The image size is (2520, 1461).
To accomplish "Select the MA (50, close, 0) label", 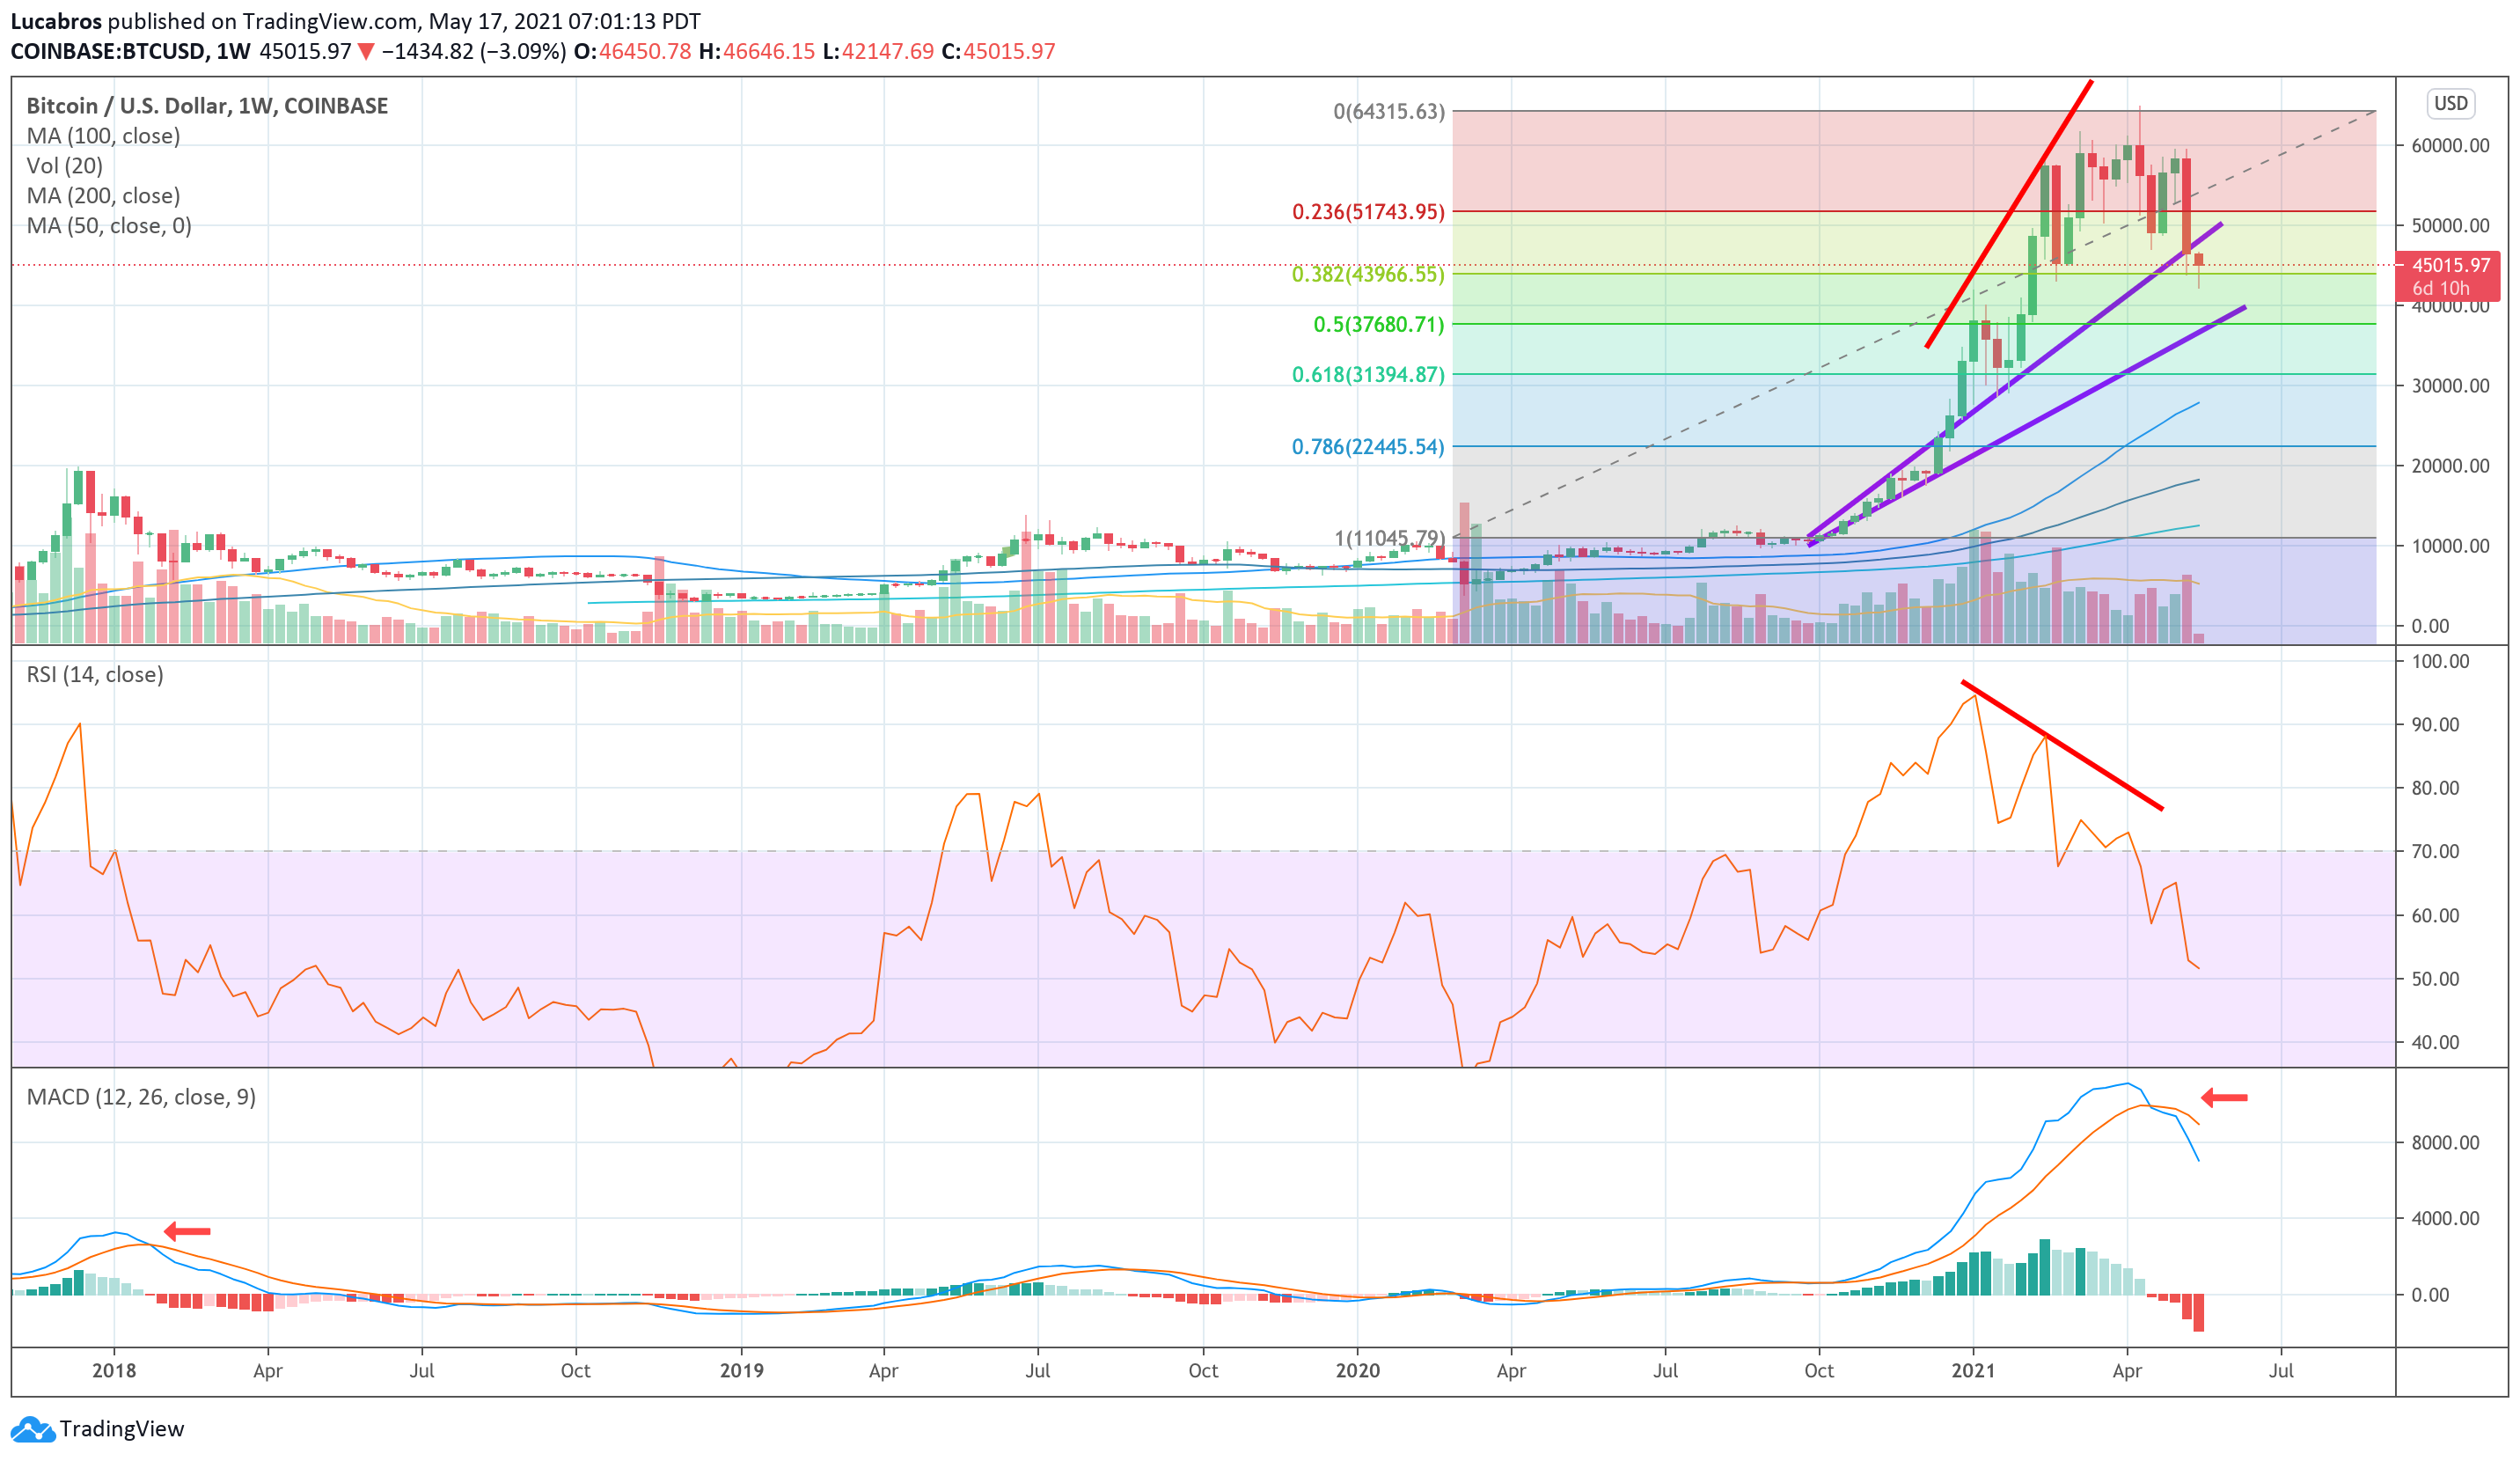I will 109,226.
